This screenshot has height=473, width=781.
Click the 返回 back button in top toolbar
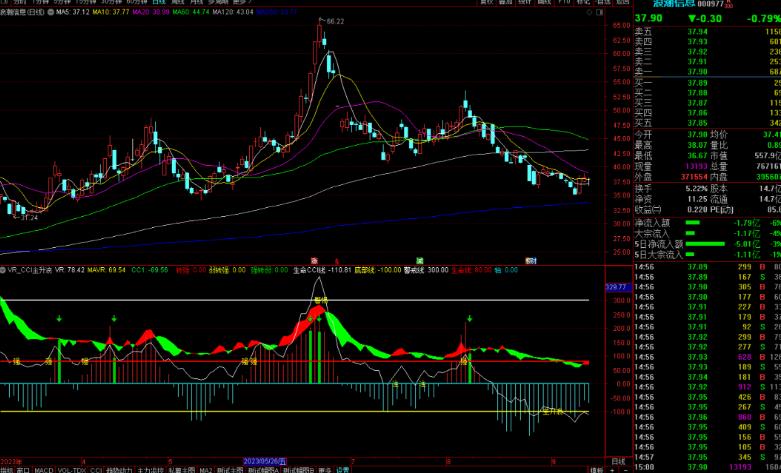click(x=623, y=2)
